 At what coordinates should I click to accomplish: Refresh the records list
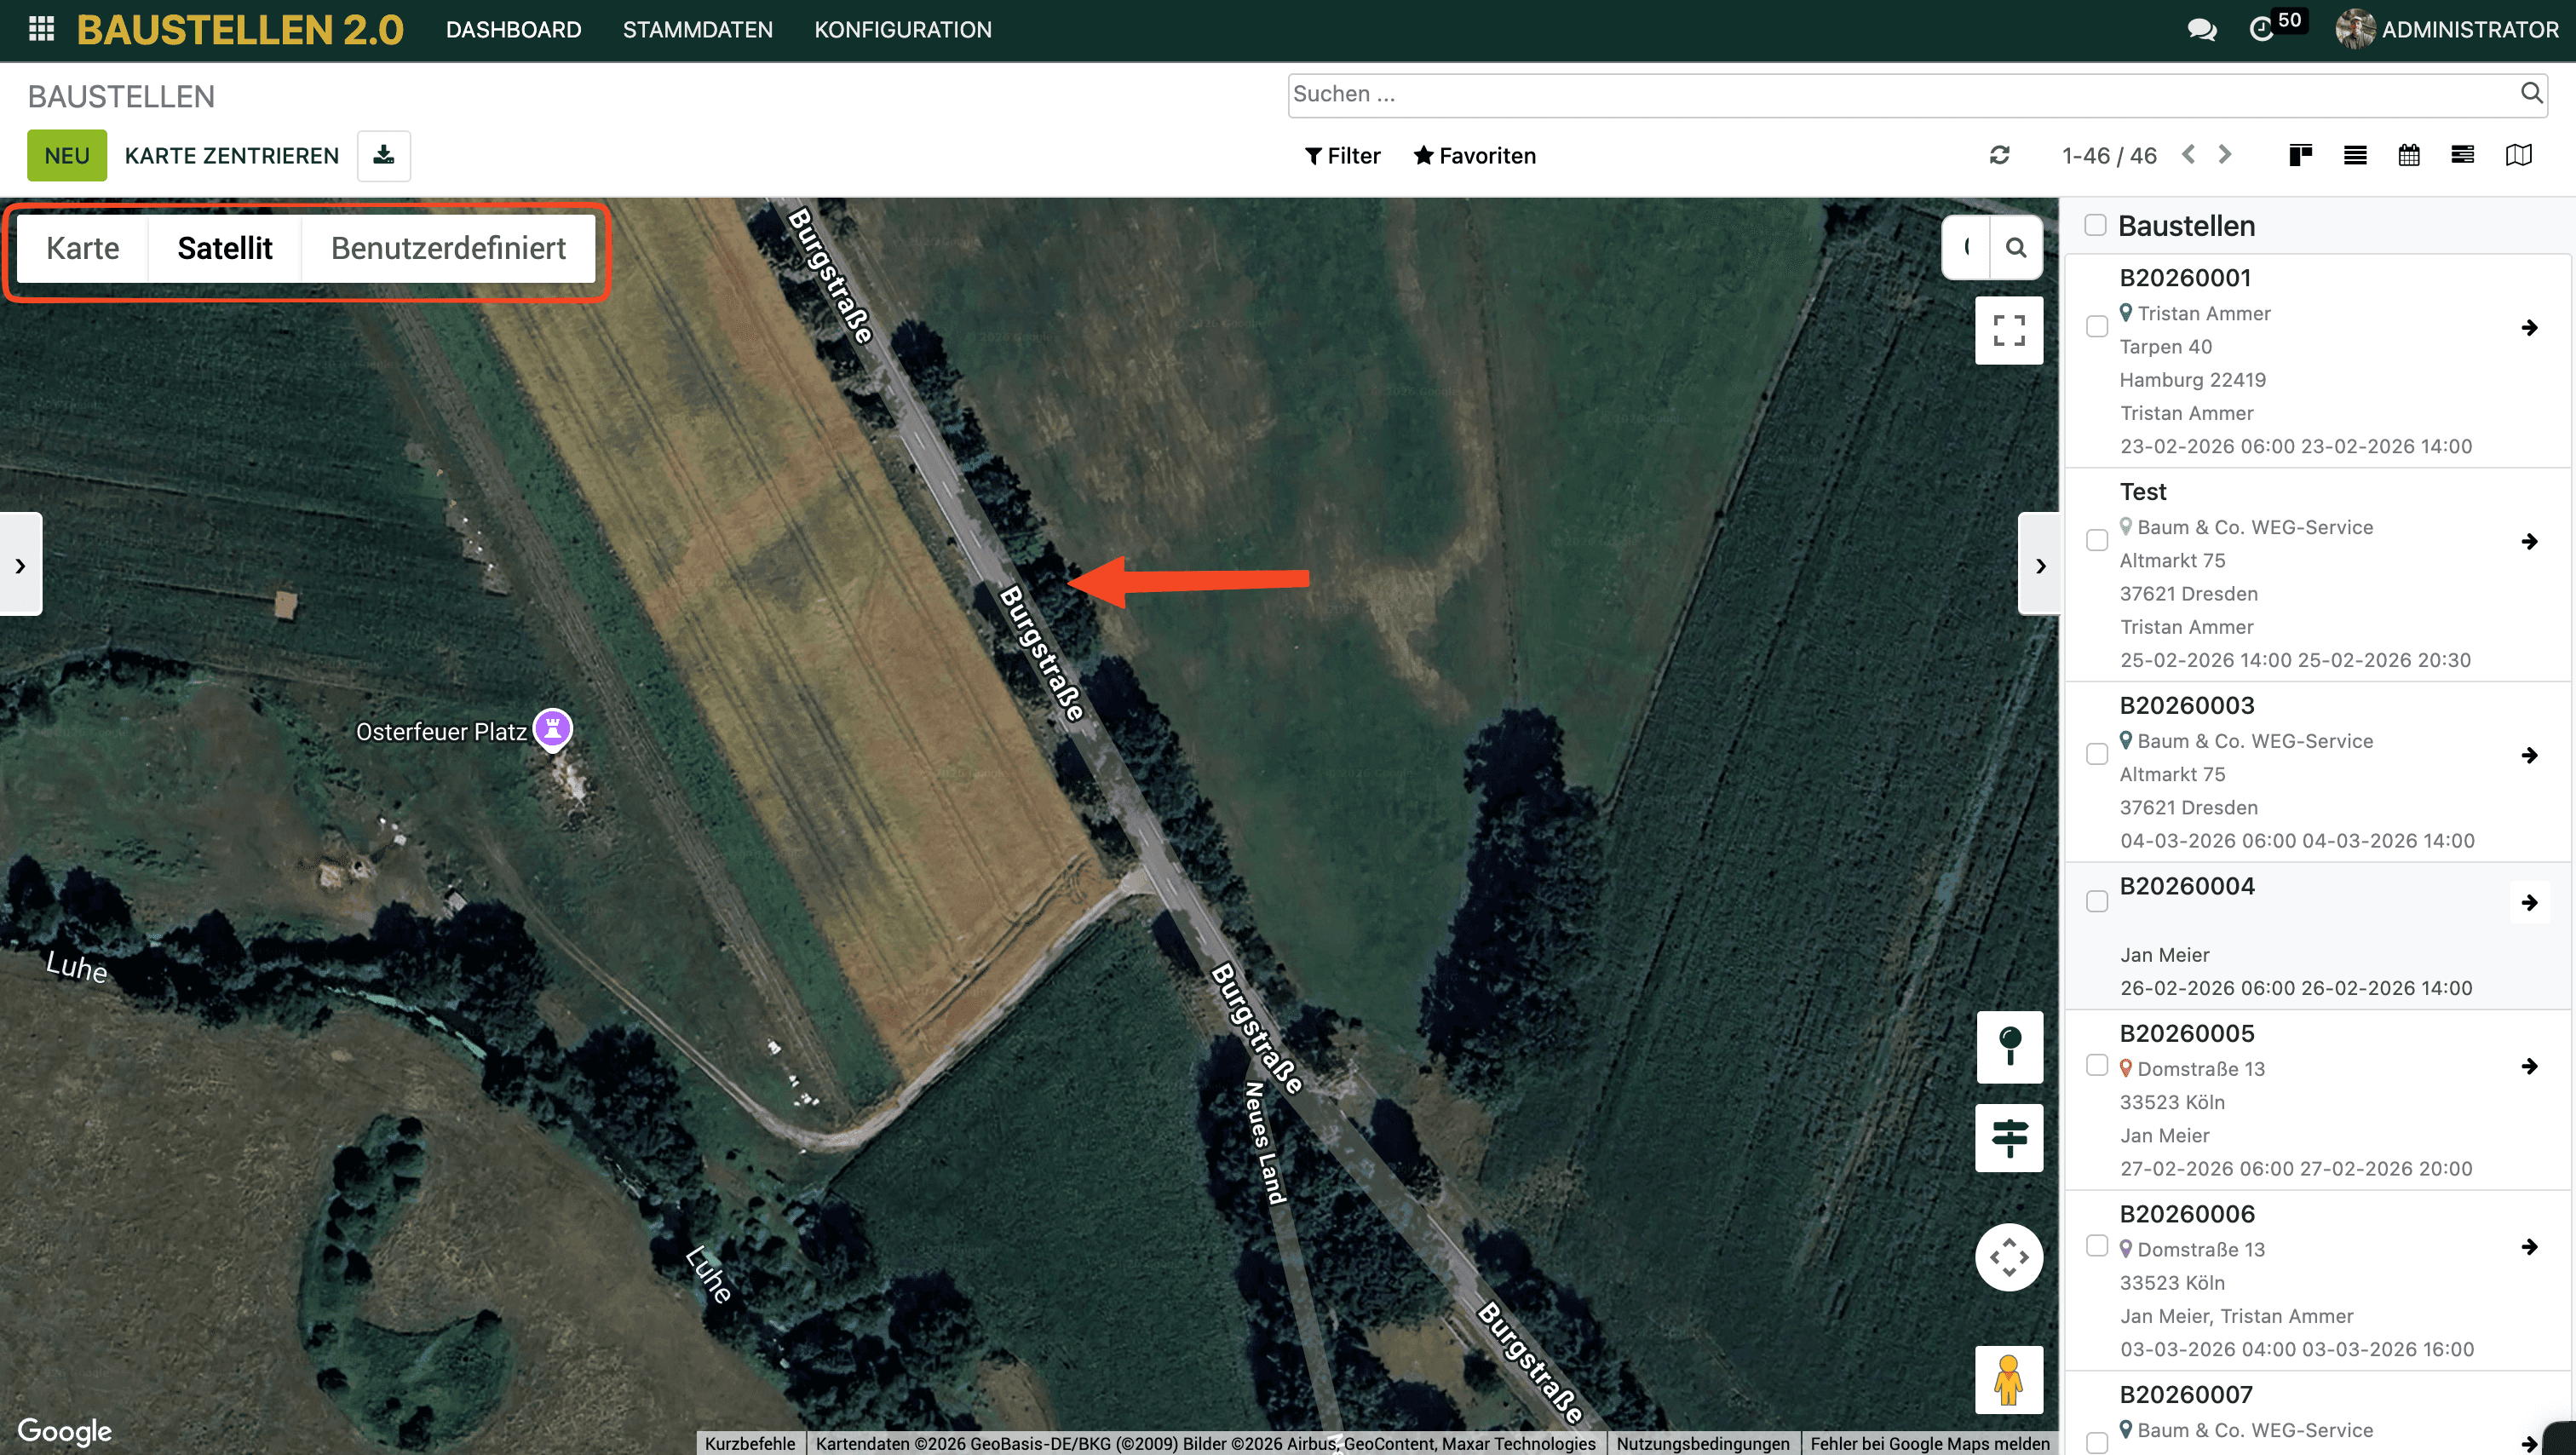pyautogui.click(x=1999, y=155)
